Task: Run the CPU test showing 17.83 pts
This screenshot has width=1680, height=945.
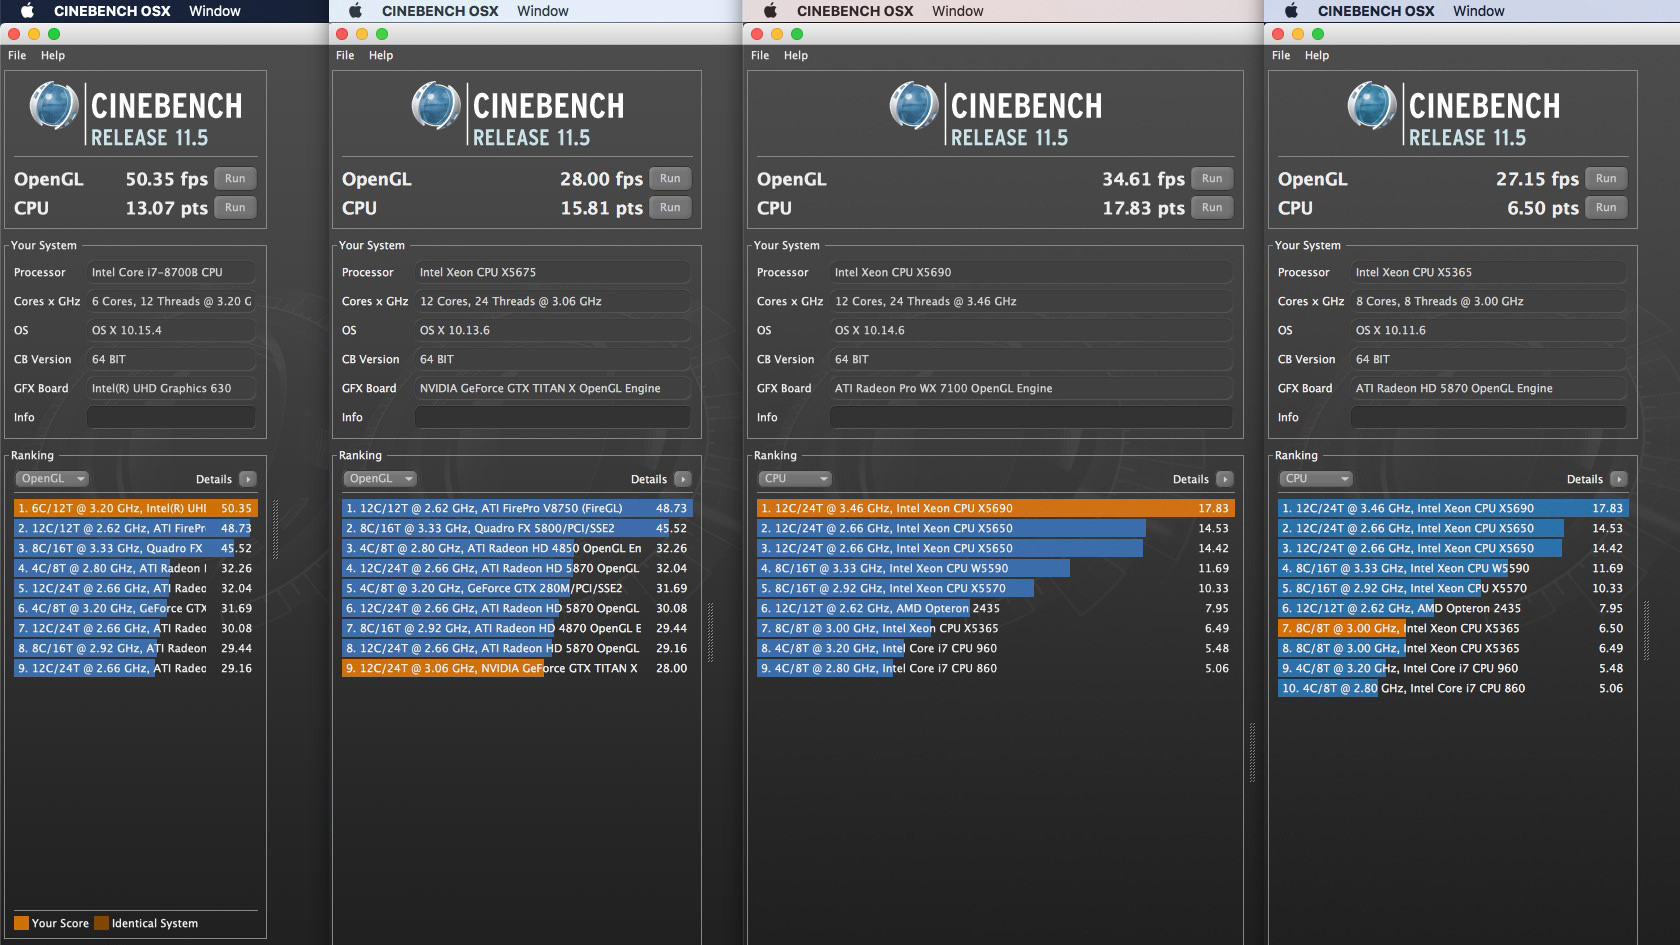Action: coord(1212,208)
